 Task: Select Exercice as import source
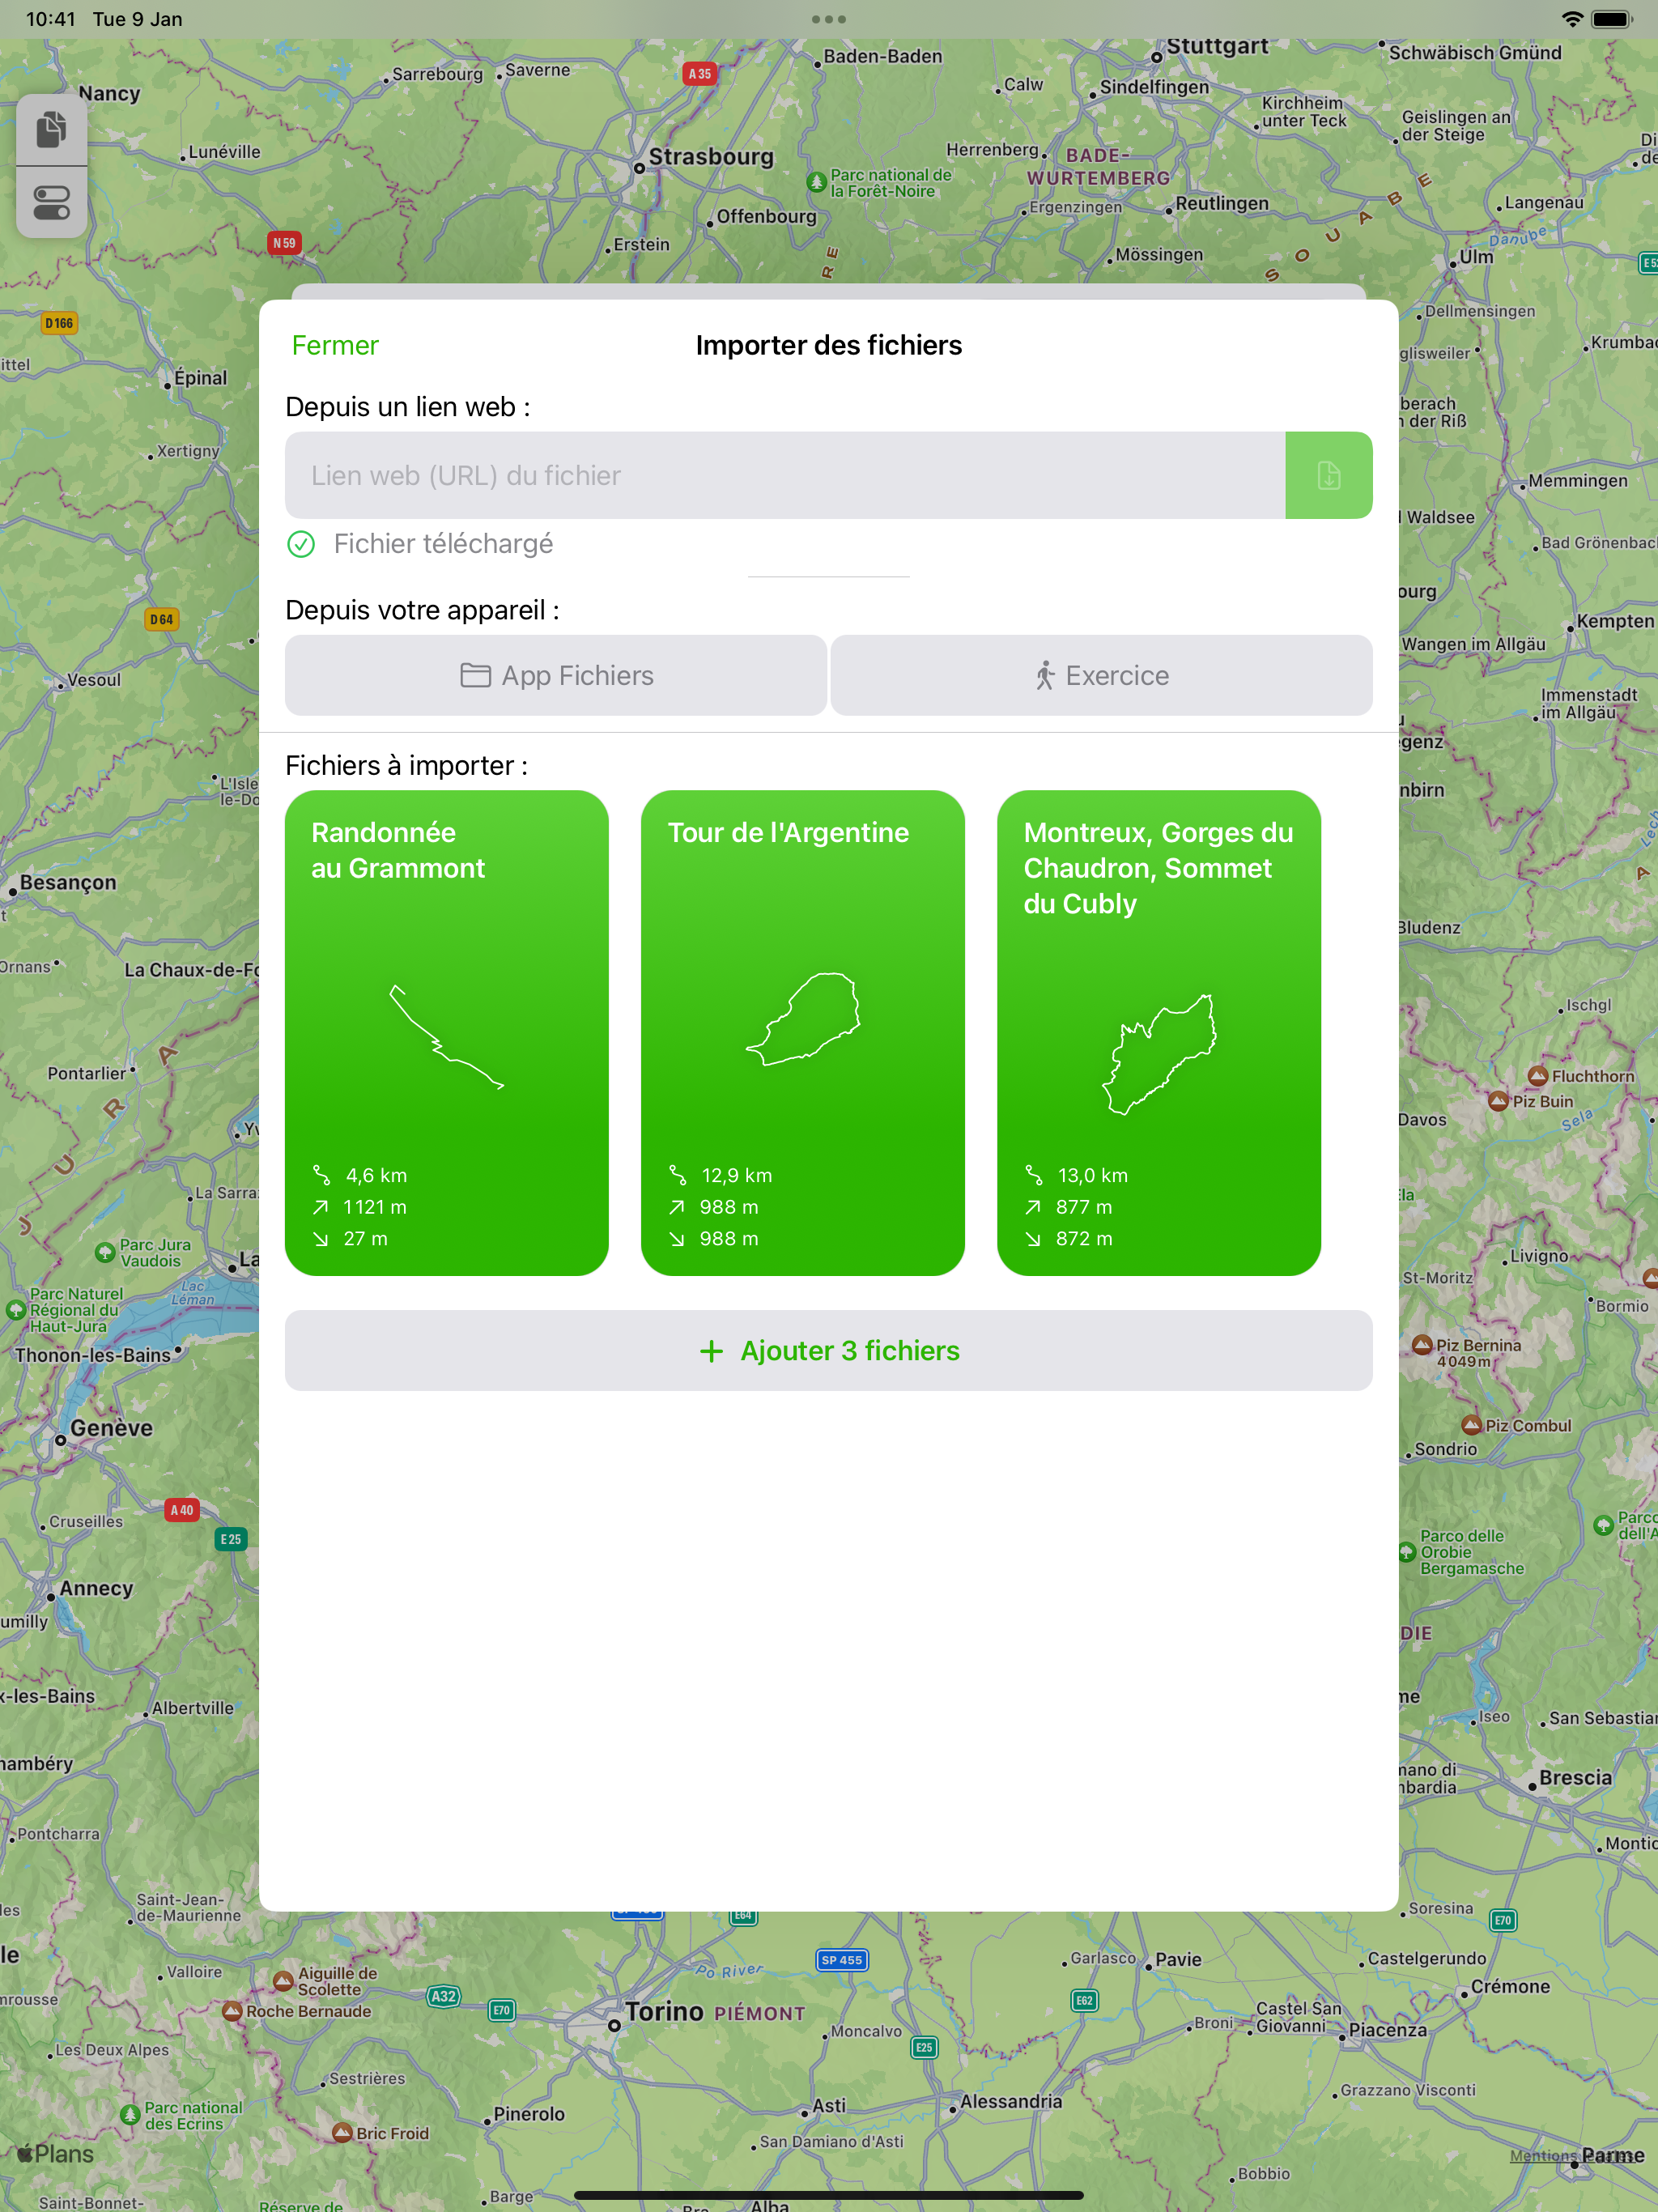(1101, 675)
